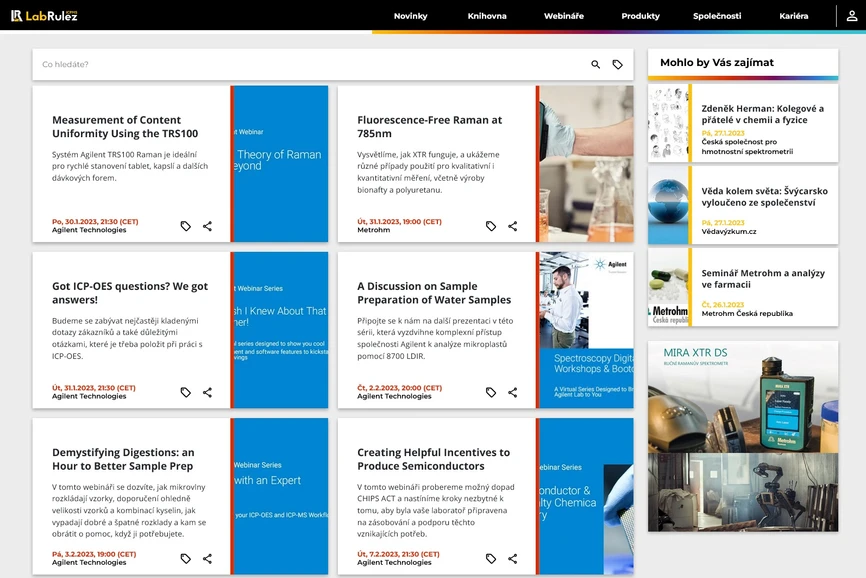Open the Knihovna menu
This screenshot has height=578, width=866.
coord(487,16)
